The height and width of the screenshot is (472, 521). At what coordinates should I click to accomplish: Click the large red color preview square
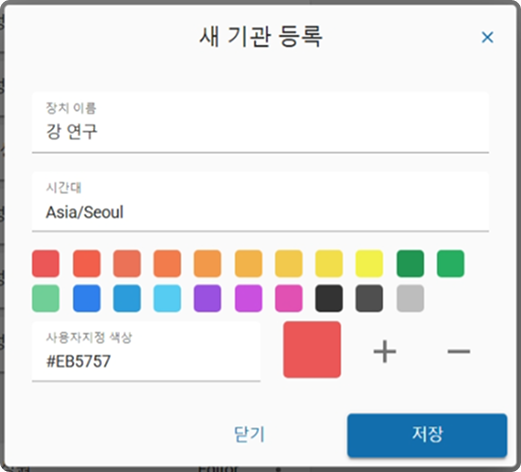(312, 350)
